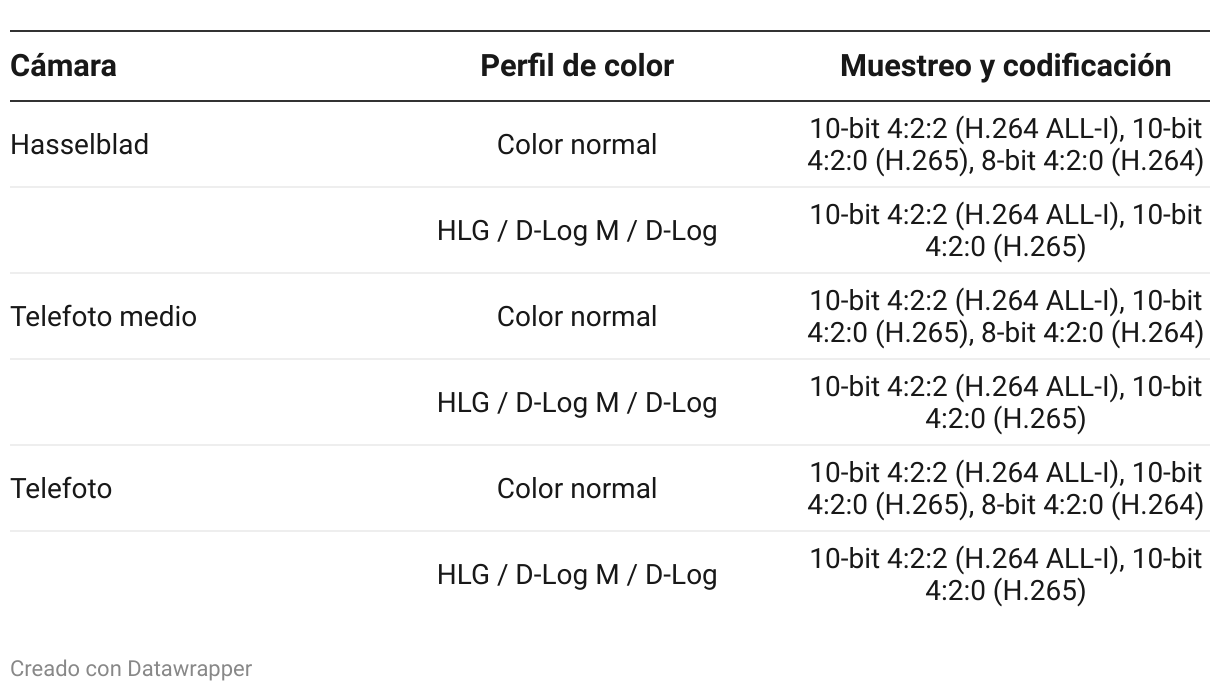
Task: Click the Cámara column header
Action: (x=63, y=66)
